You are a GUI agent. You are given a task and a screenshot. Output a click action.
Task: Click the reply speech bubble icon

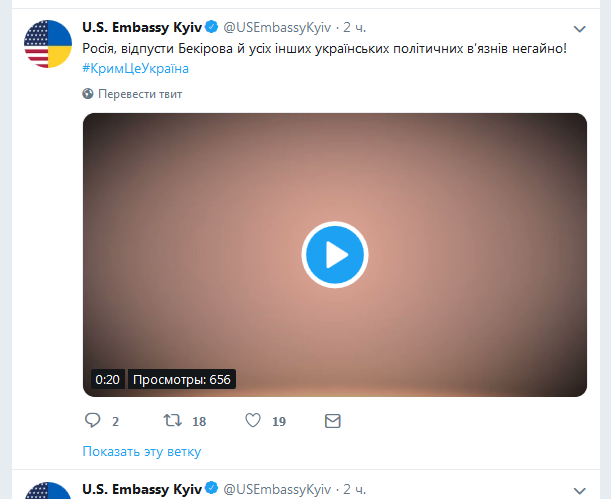[92, 421]
